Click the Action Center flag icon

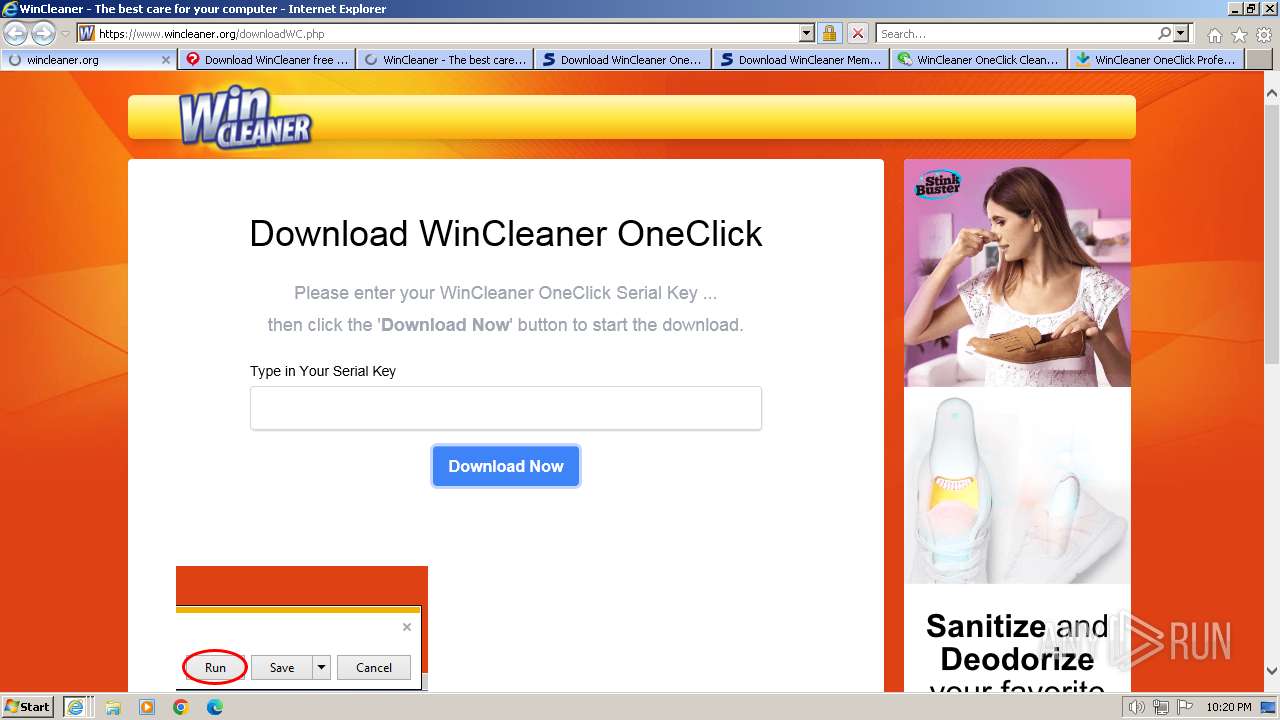1183,708
